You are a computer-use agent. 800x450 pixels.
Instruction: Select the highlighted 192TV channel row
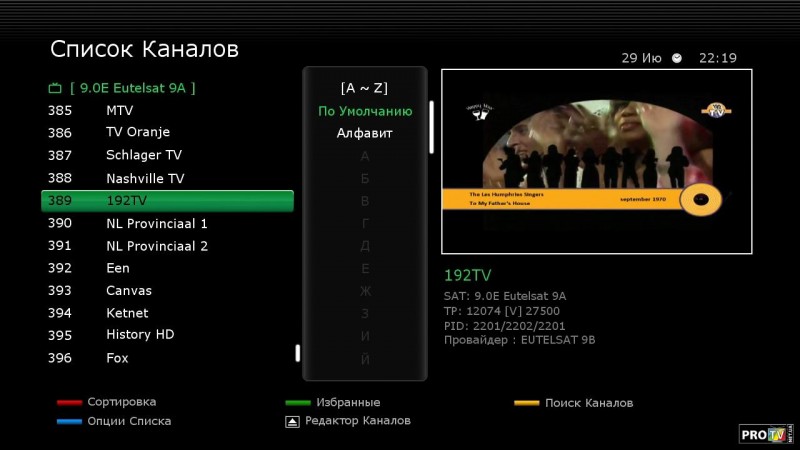[x=167, y=201]
